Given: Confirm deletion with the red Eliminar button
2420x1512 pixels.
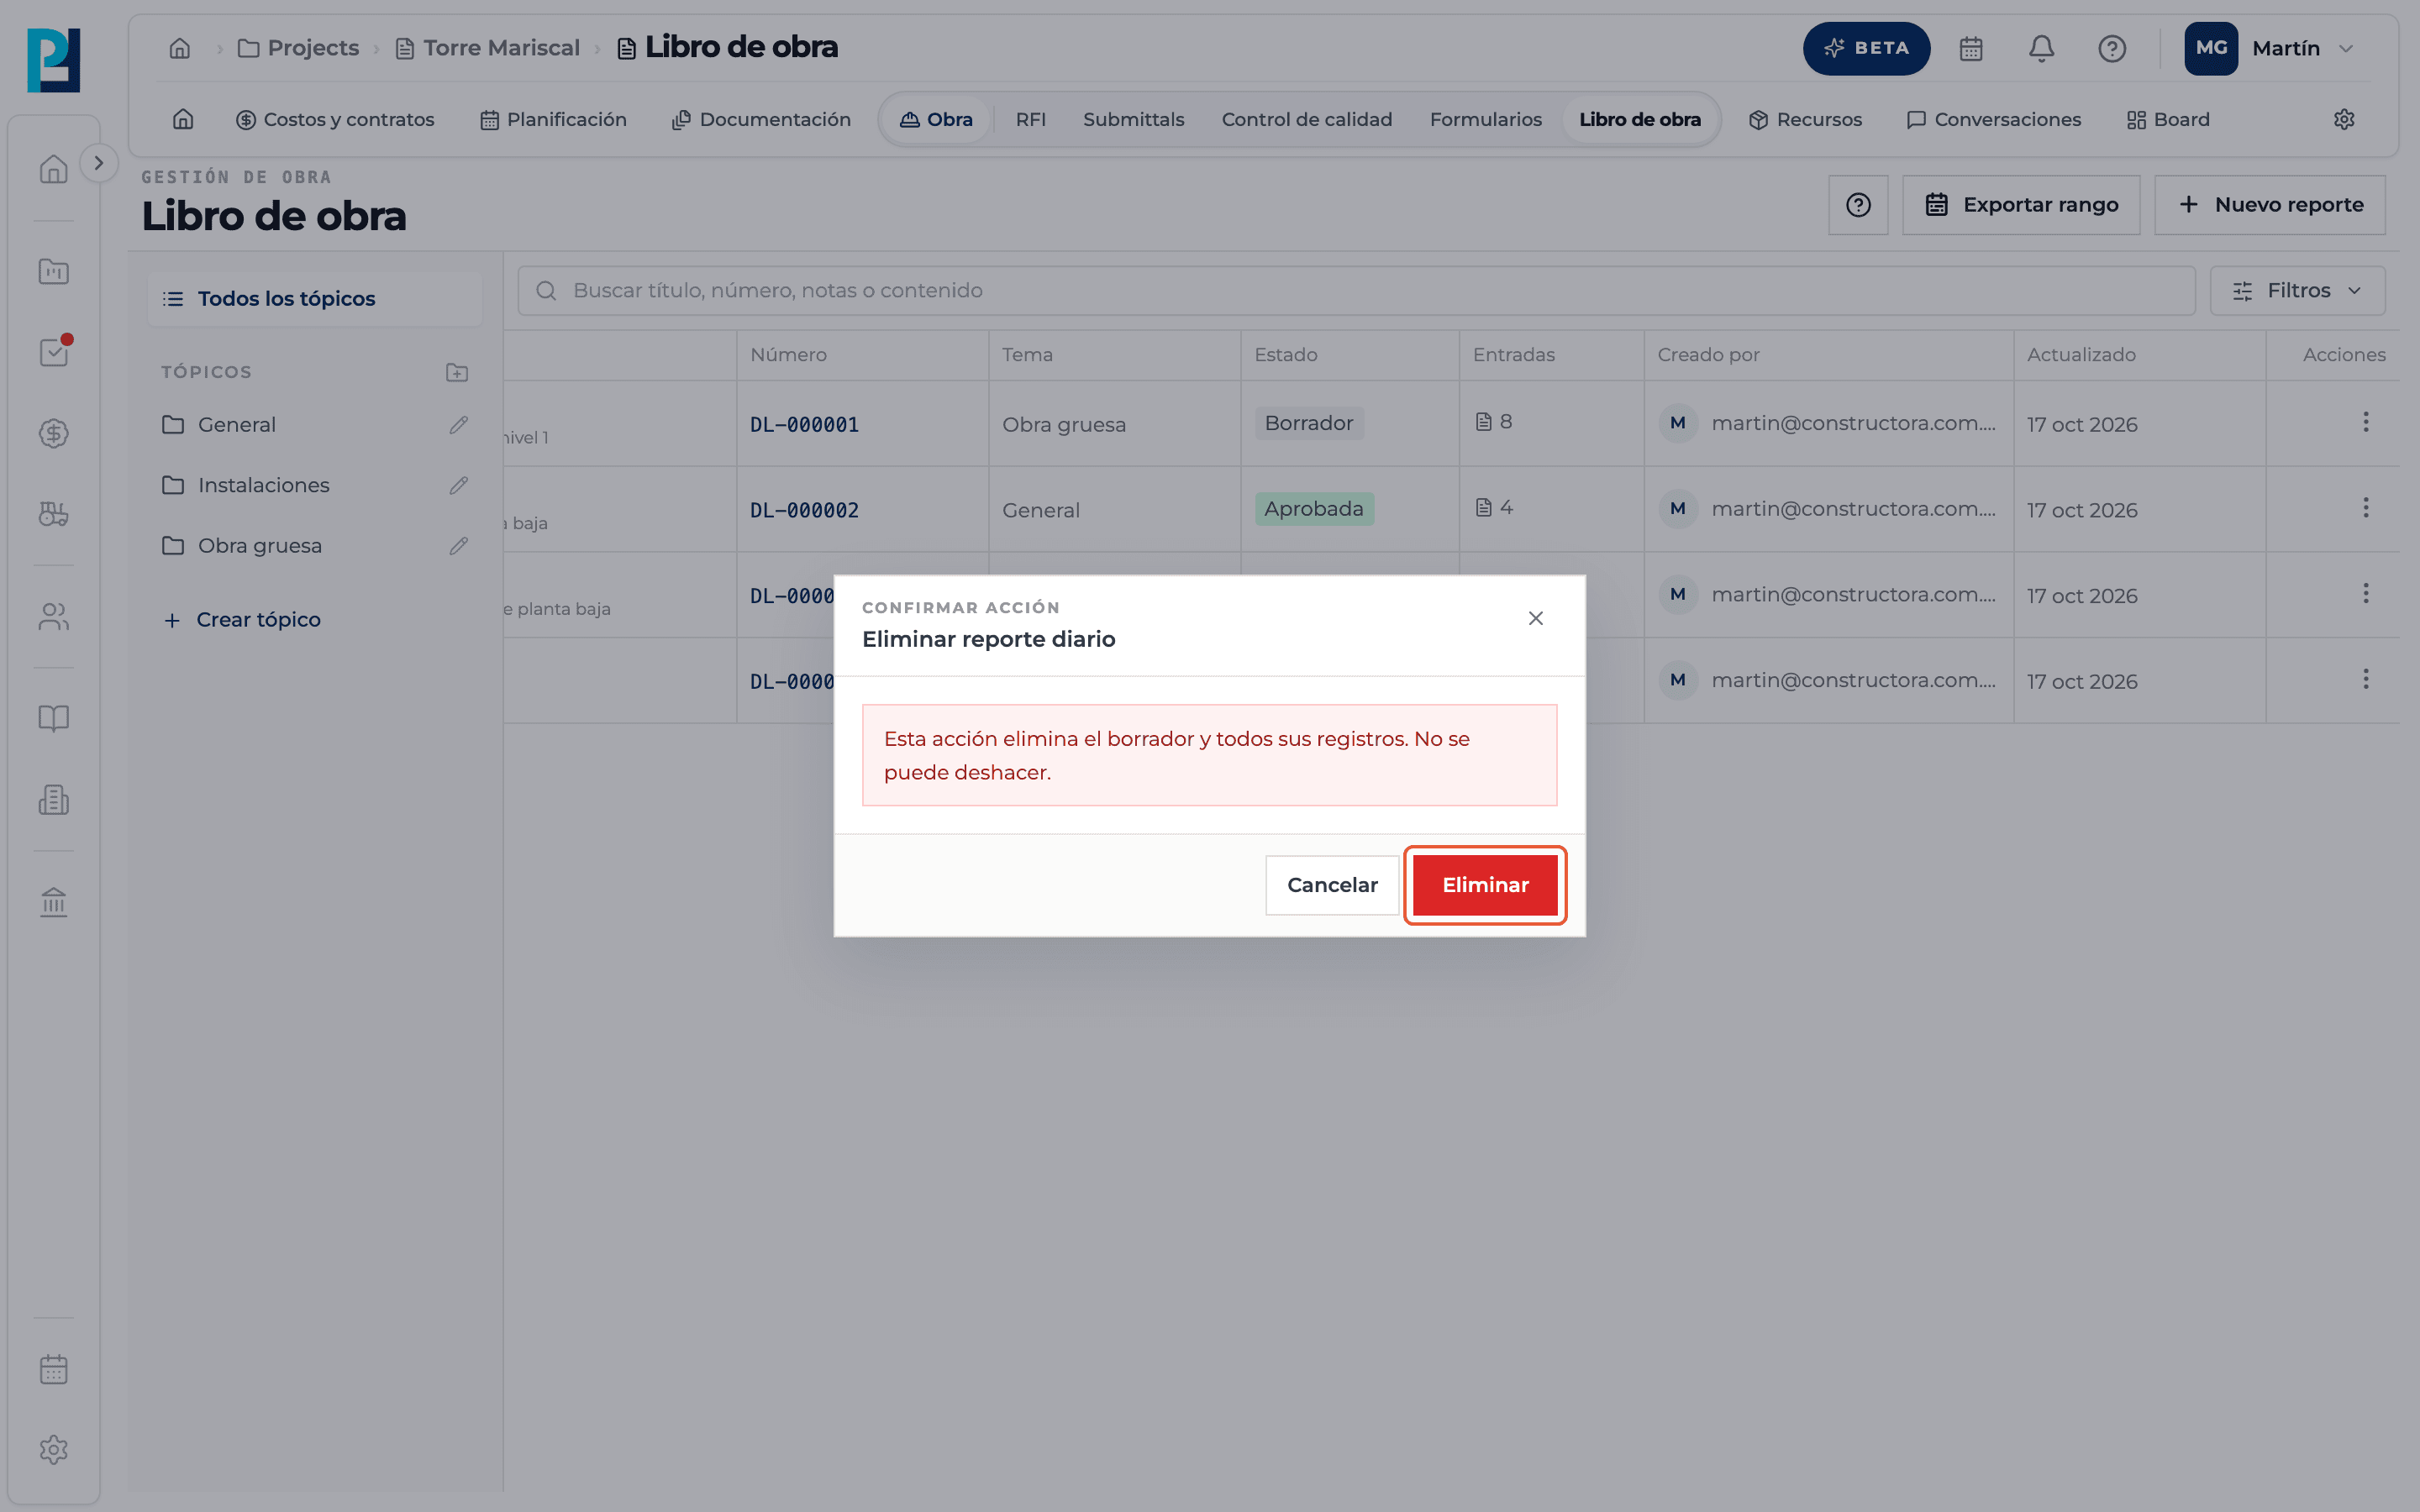Looking at the screenshot, I should click(x=1485, y=885).
